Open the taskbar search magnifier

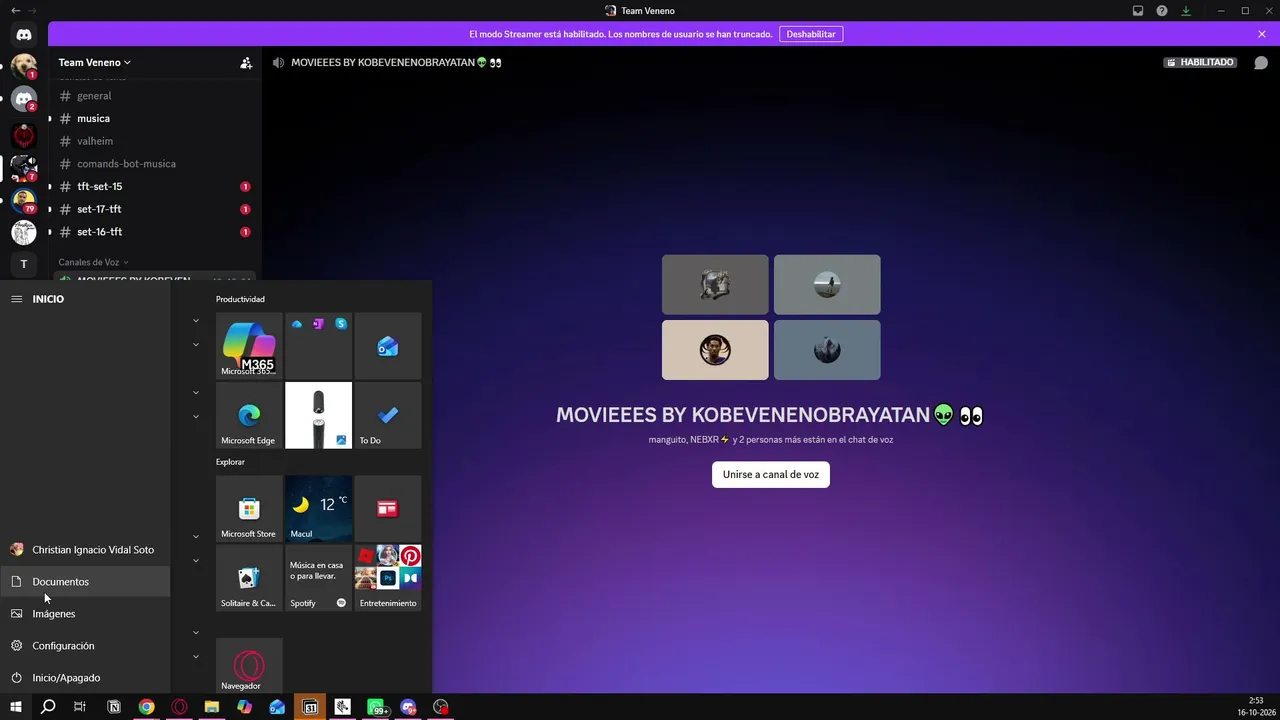click(48, 707)
